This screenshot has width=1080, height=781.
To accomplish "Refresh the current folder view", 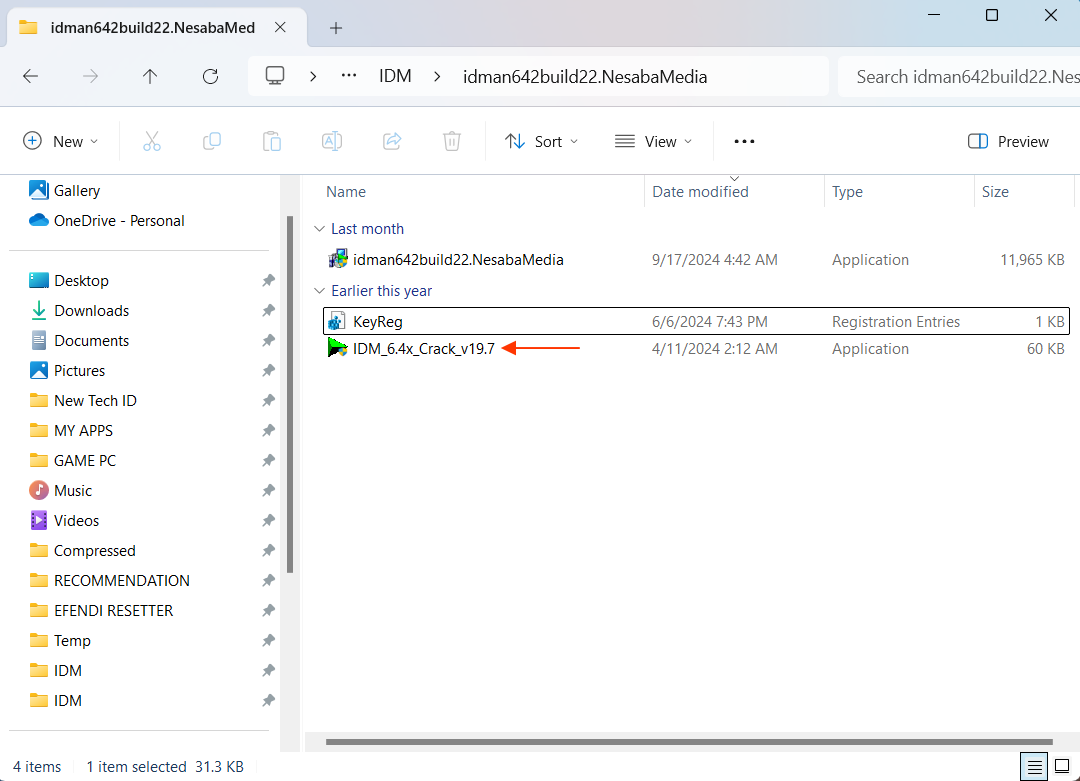I will tap(210, 76).
